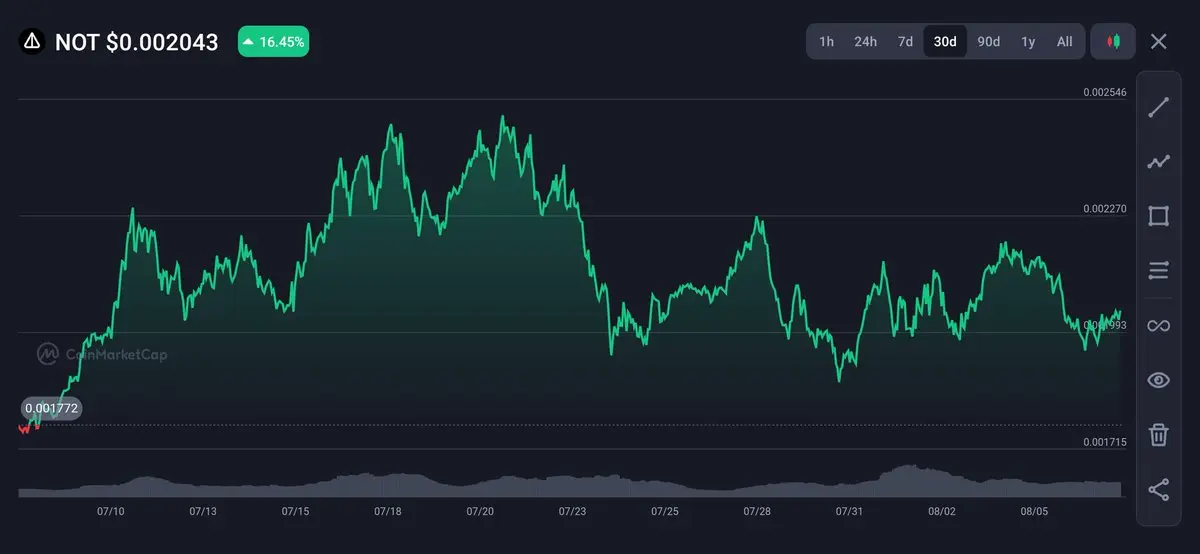Image resolution: width=1200 pixels, height=554 pixels.
Task: Choose the 90d time range
Action: coord(988,41)
